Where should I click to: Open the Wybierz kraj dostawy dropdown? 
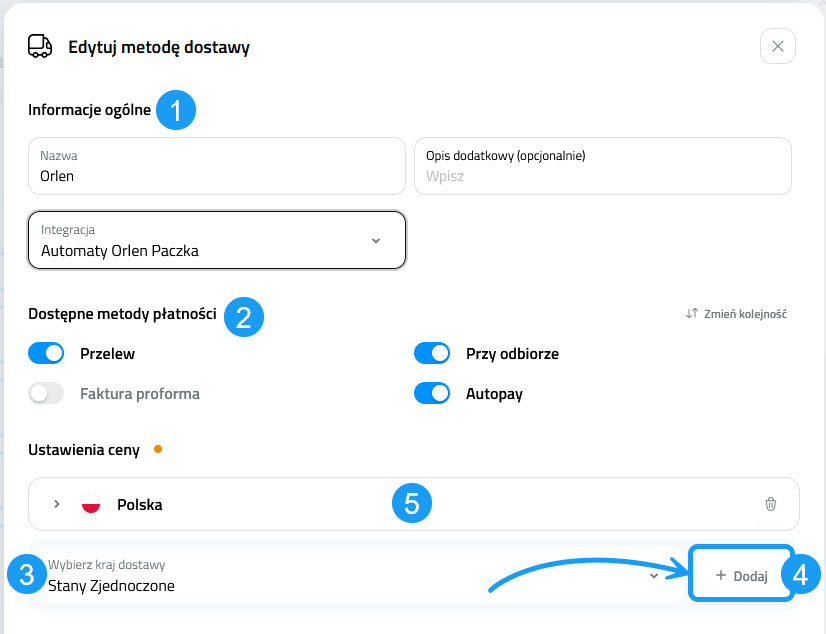pyautogui.click(x=350, y=576)
